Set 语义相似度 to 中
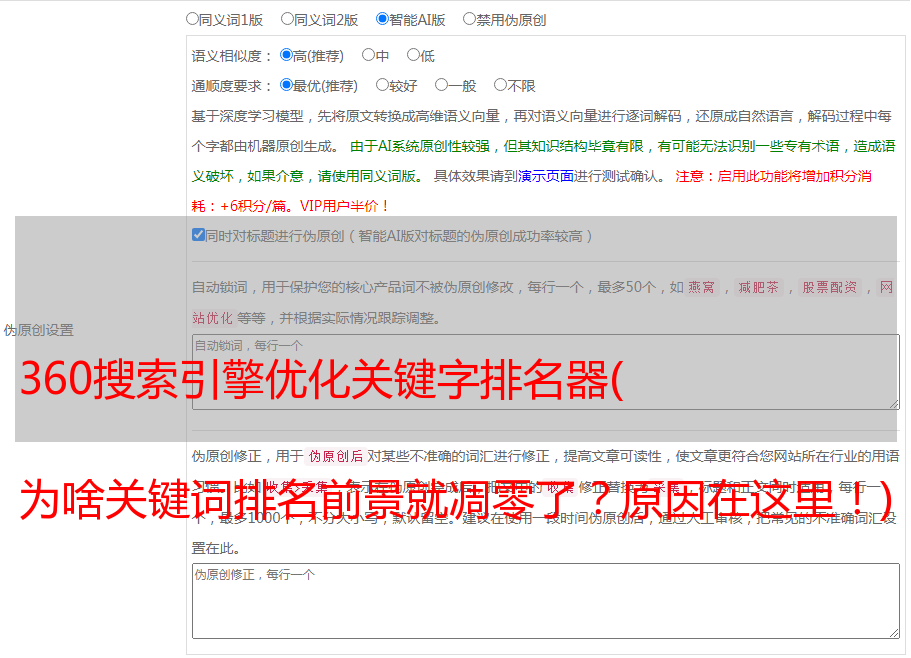 coord(368,55)
